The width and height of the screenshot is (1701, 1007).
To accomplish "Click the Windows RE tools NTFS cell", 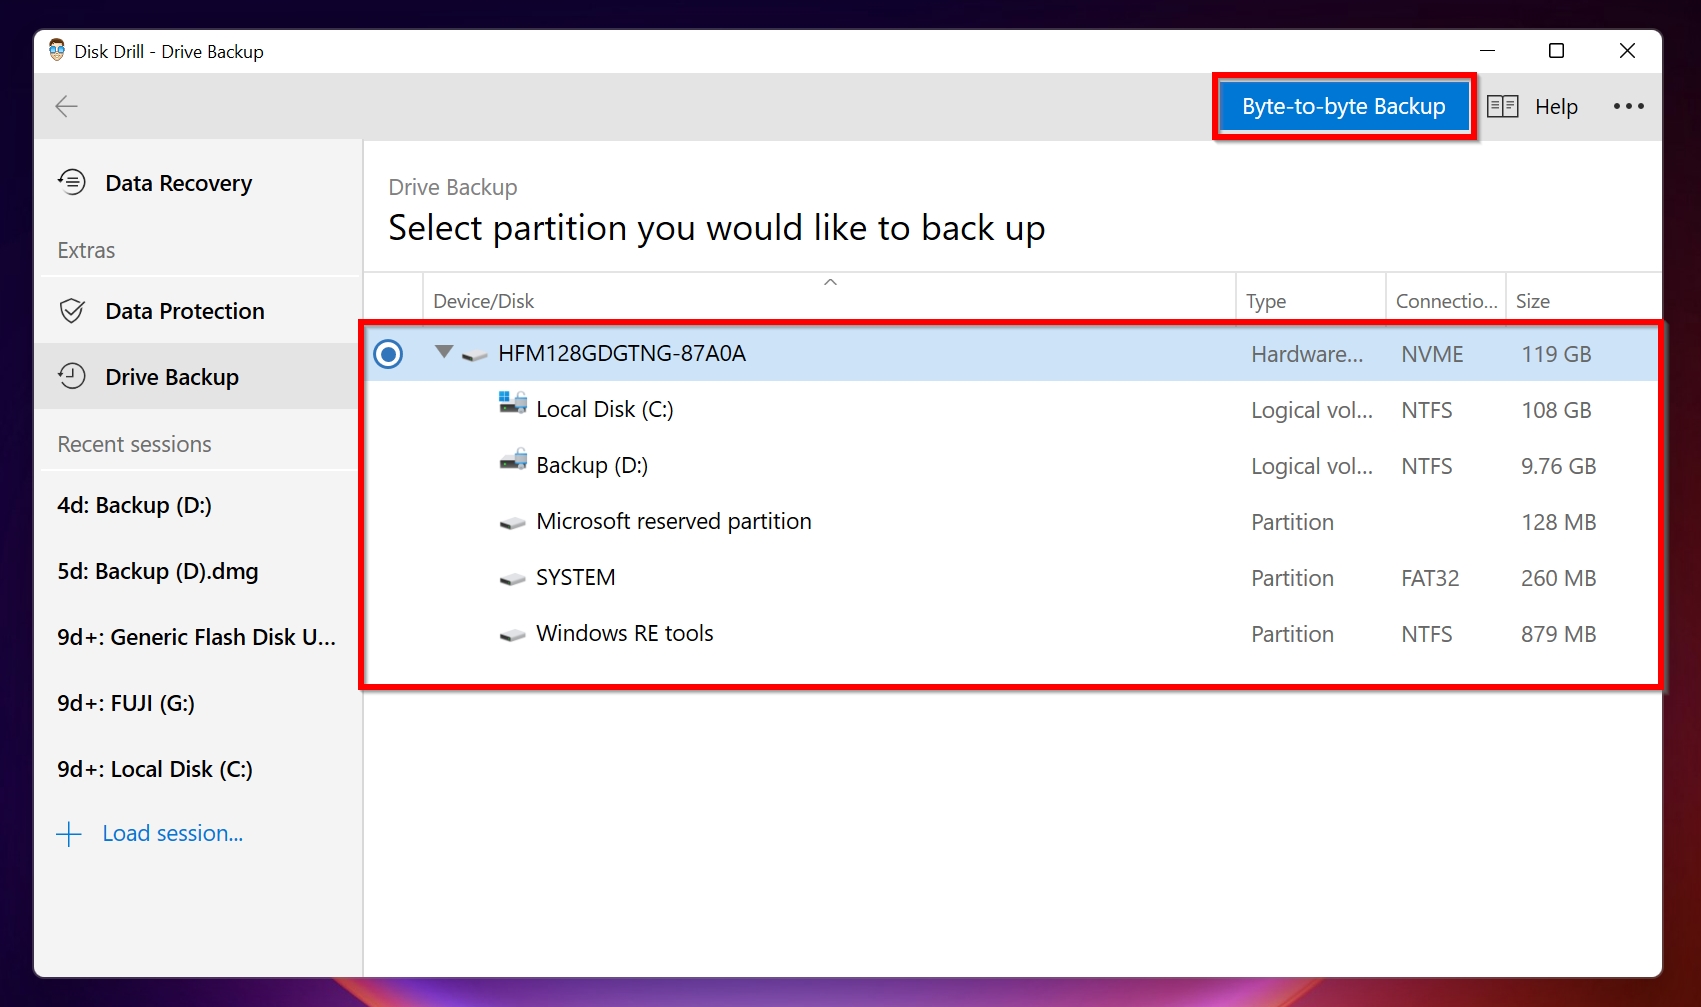I will 1427,634.
